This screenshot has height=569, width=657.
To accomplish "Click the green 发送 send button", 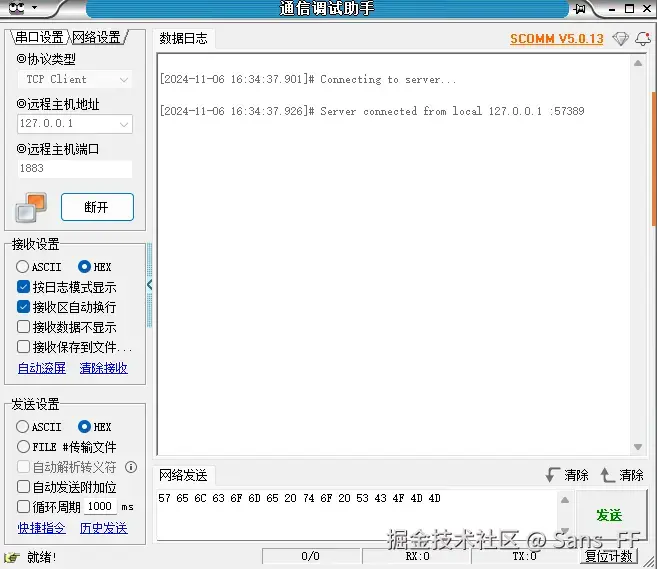I will [609, 515].
